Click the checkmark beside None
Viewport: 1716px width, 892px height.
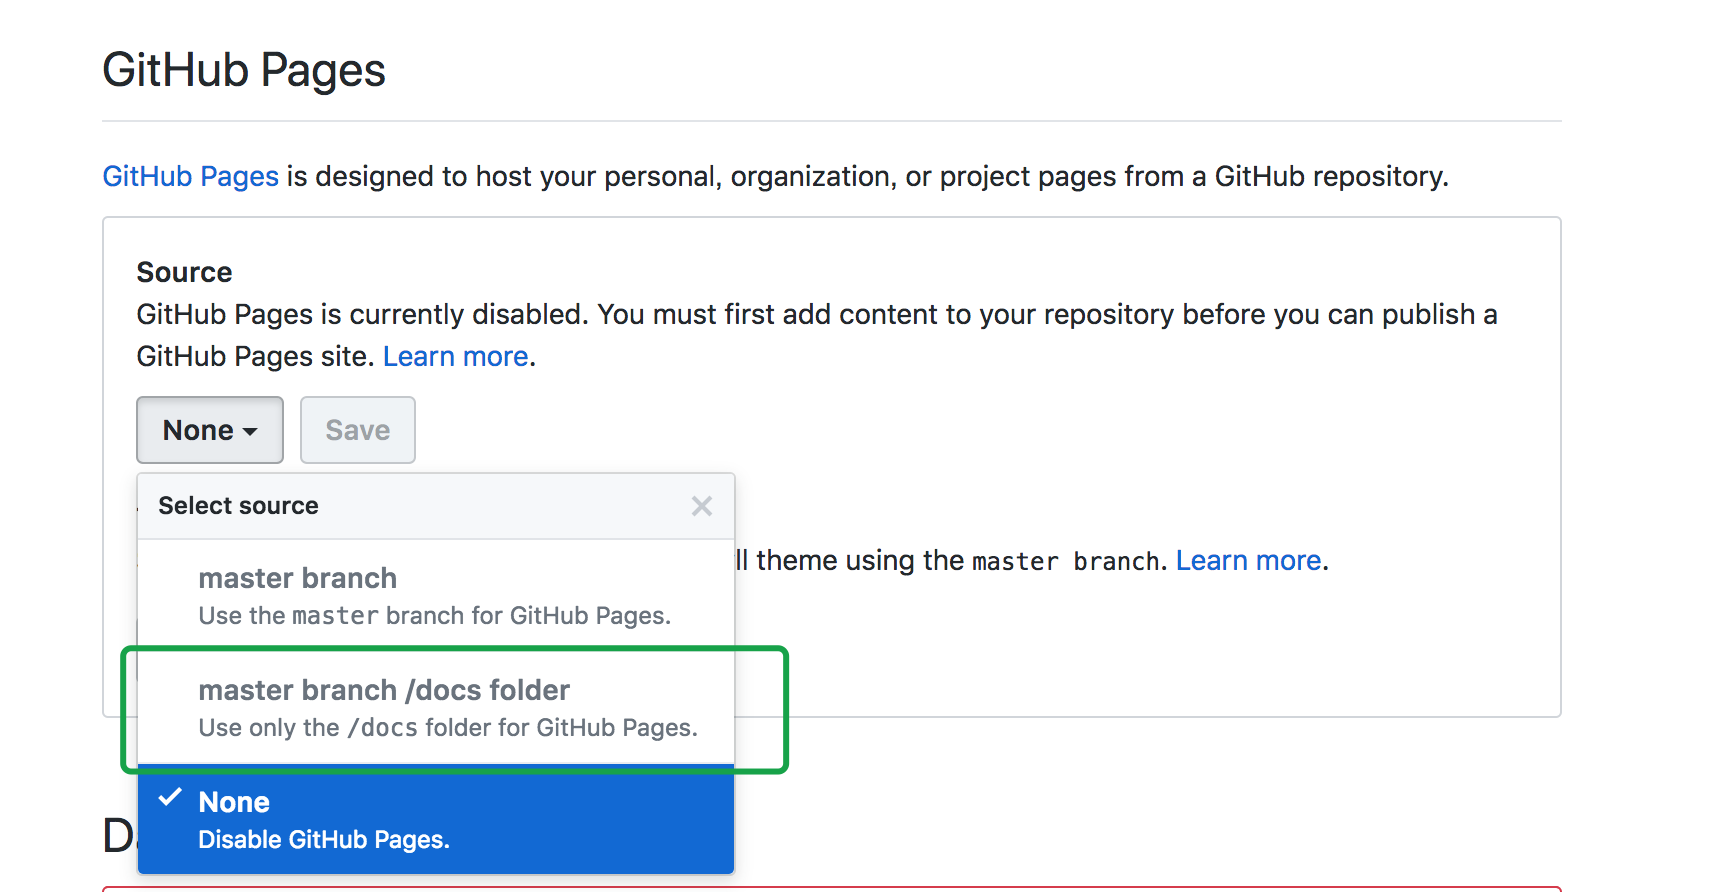[171, 797]
